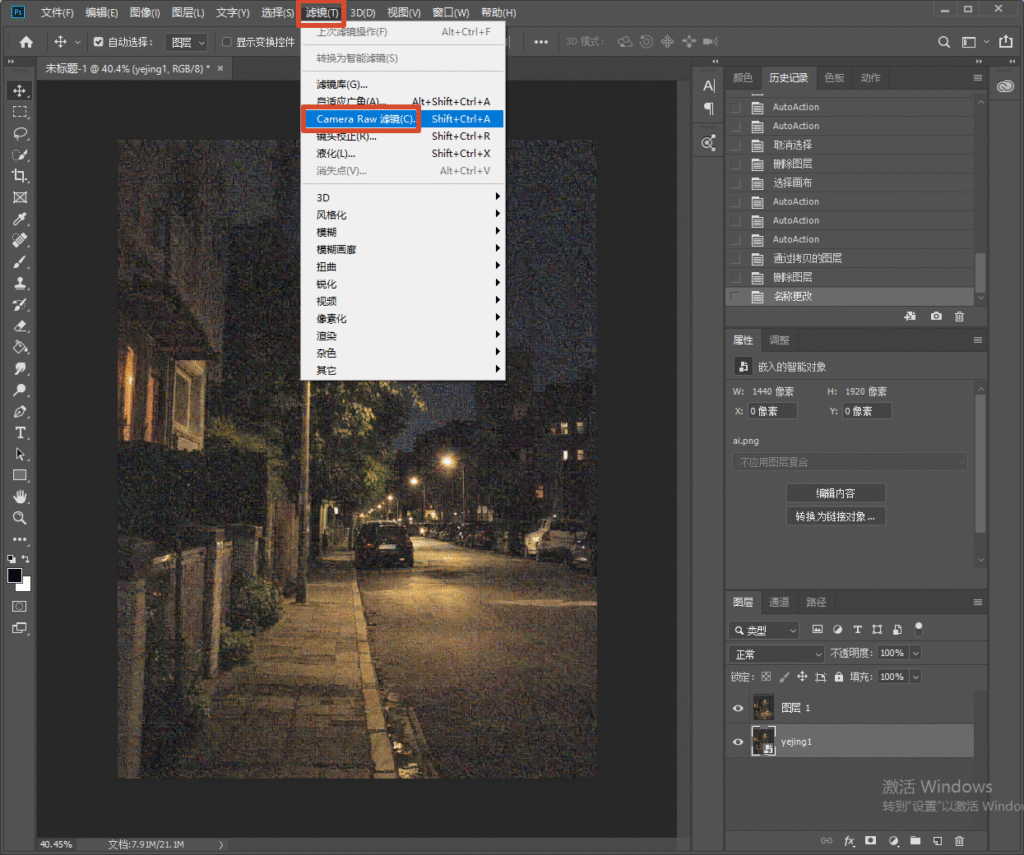Hide the yejing1 layer eye icon
The width and height of the screenshot is (1024, 855).
click(x=738, y=741)
